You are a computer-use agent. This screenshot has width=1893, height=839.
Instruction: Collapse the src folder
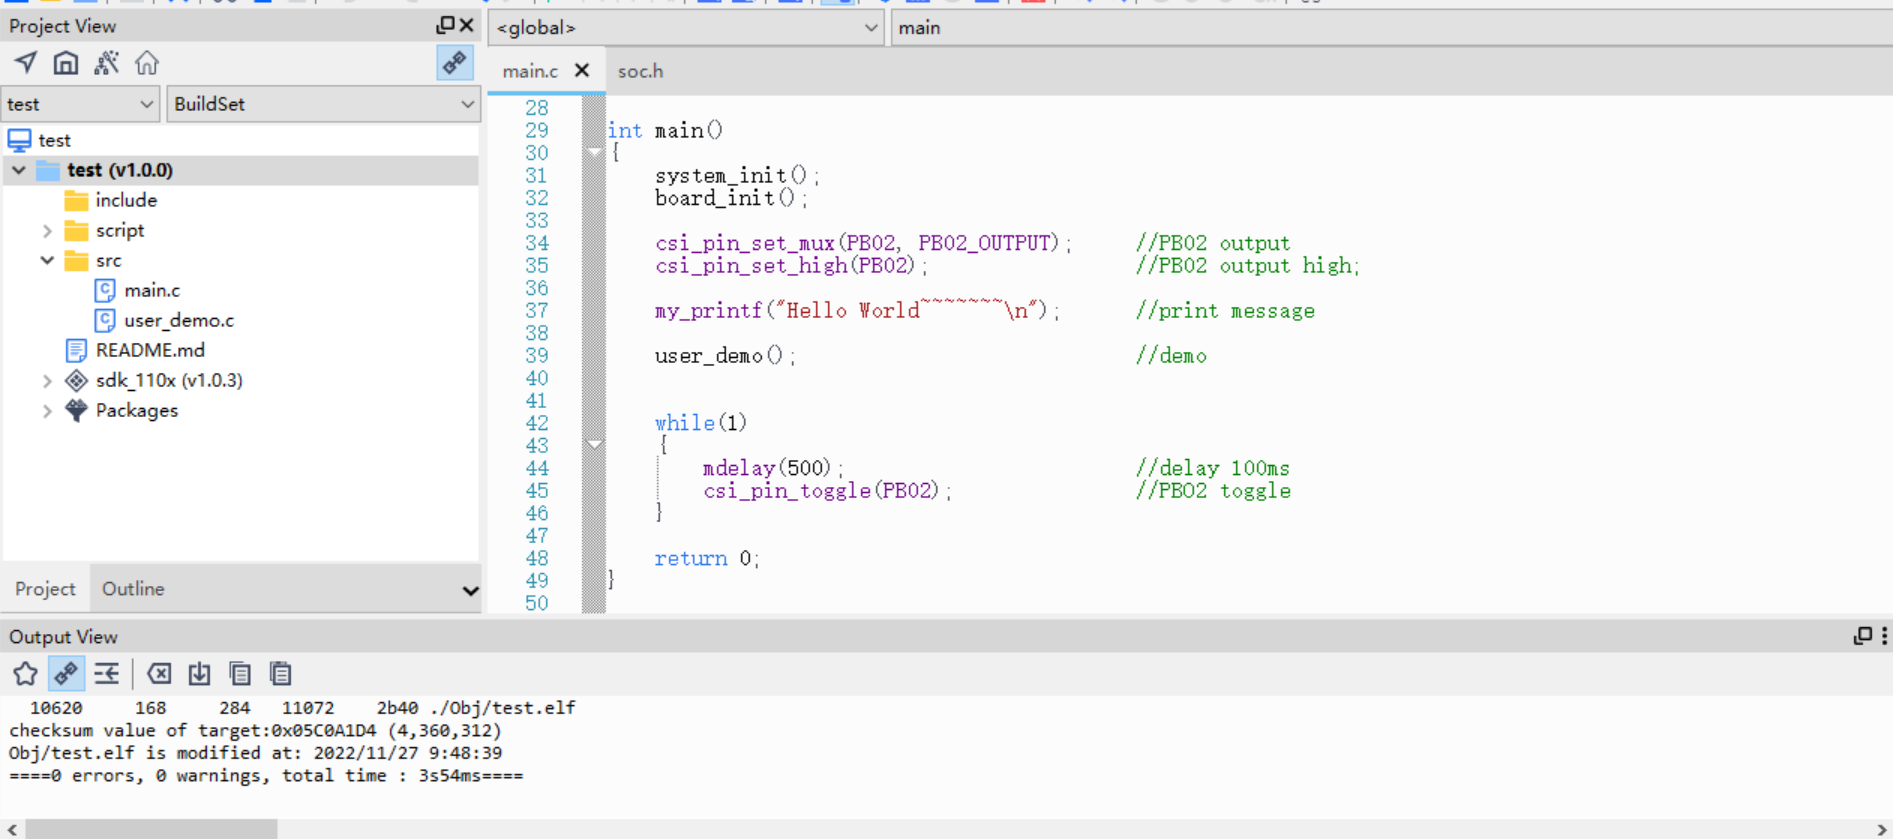(x=47, y=260)
